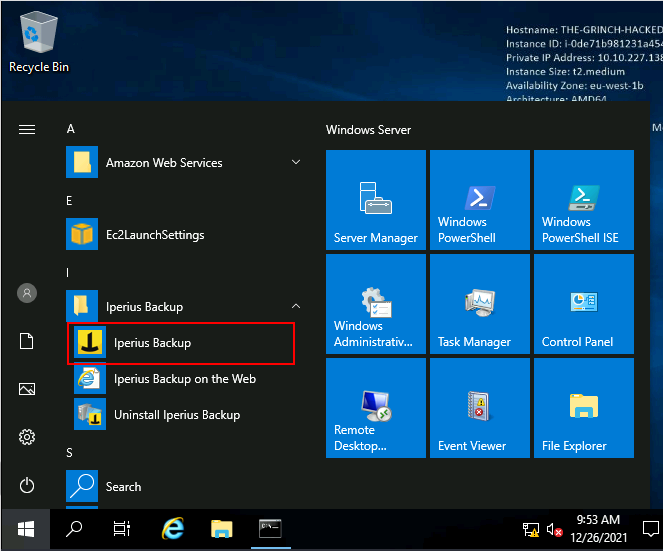Click the muted volume tray icon
The image size is (663, 551).
(554, 529)
